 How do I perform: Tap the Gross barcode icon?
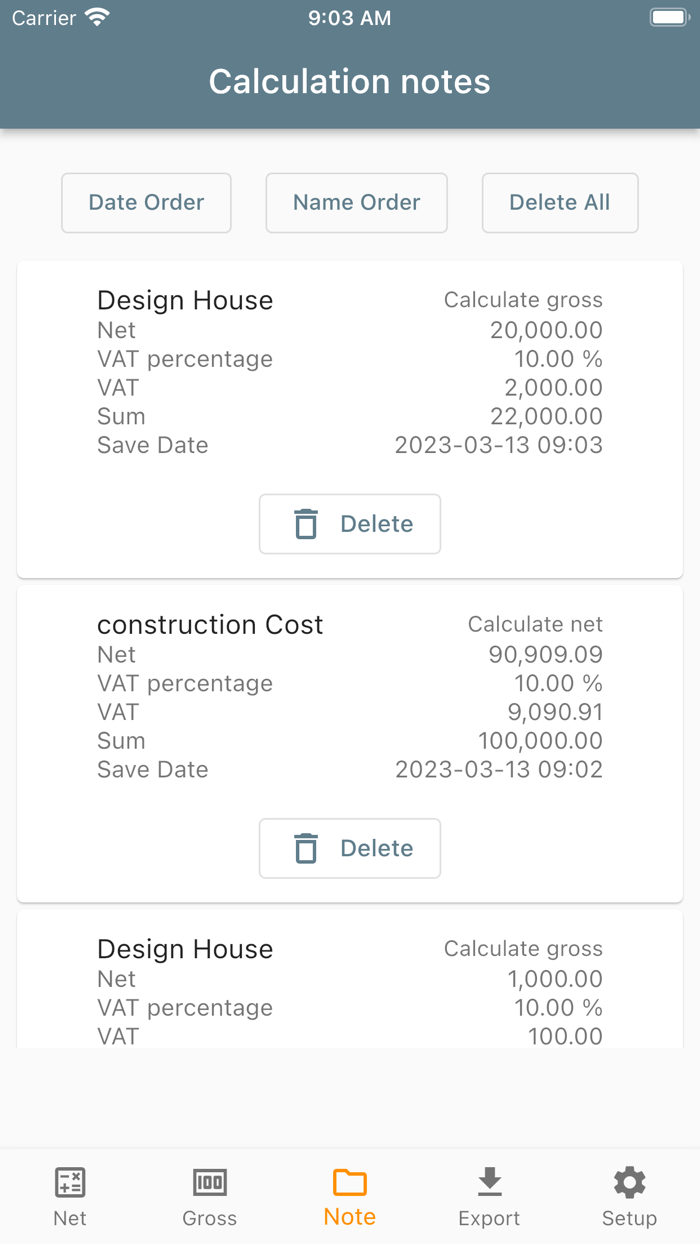[209, 1182]
